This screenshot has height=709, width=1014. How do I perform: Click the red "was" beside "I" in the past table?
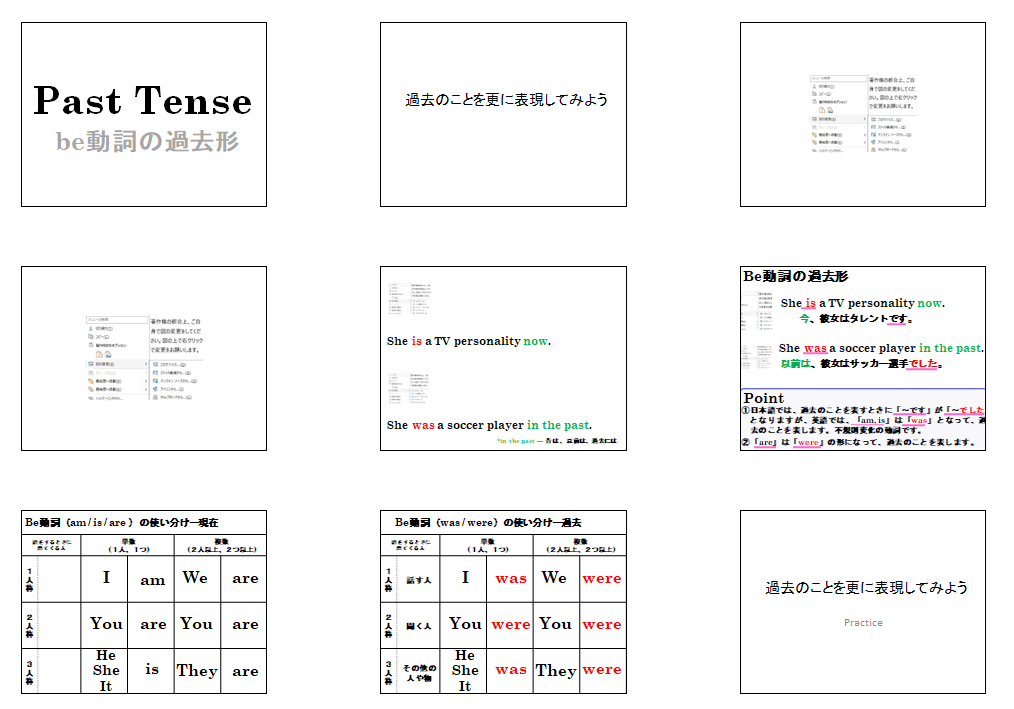point(511,579)
